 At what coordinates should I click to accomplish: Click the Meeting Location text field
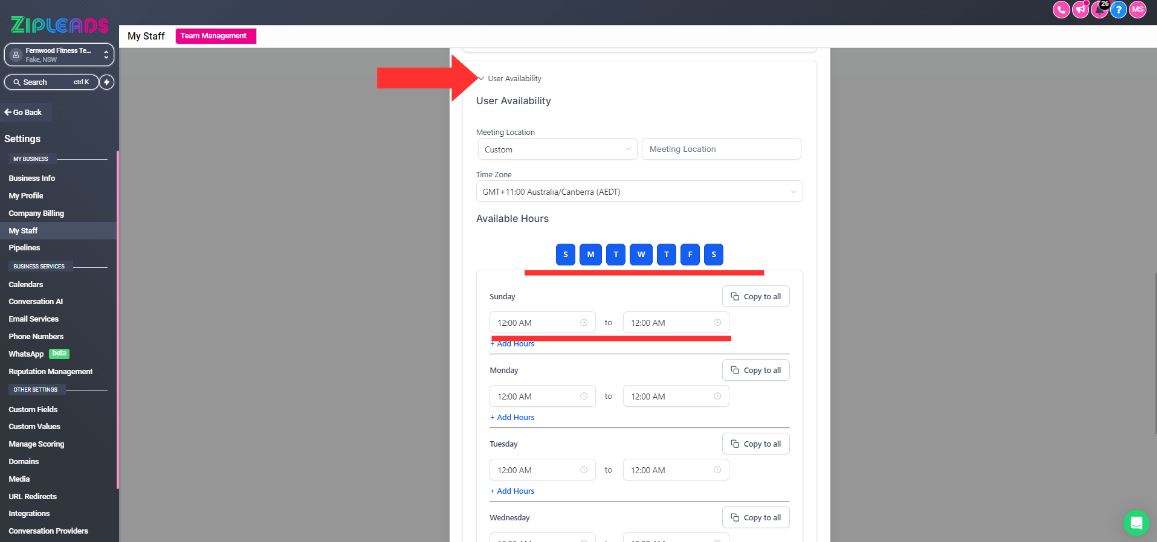pos(722,149)
